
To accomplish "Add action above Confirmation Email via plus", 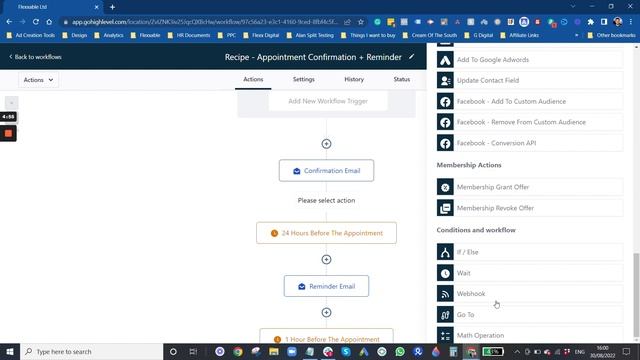I will pos(326,144).
